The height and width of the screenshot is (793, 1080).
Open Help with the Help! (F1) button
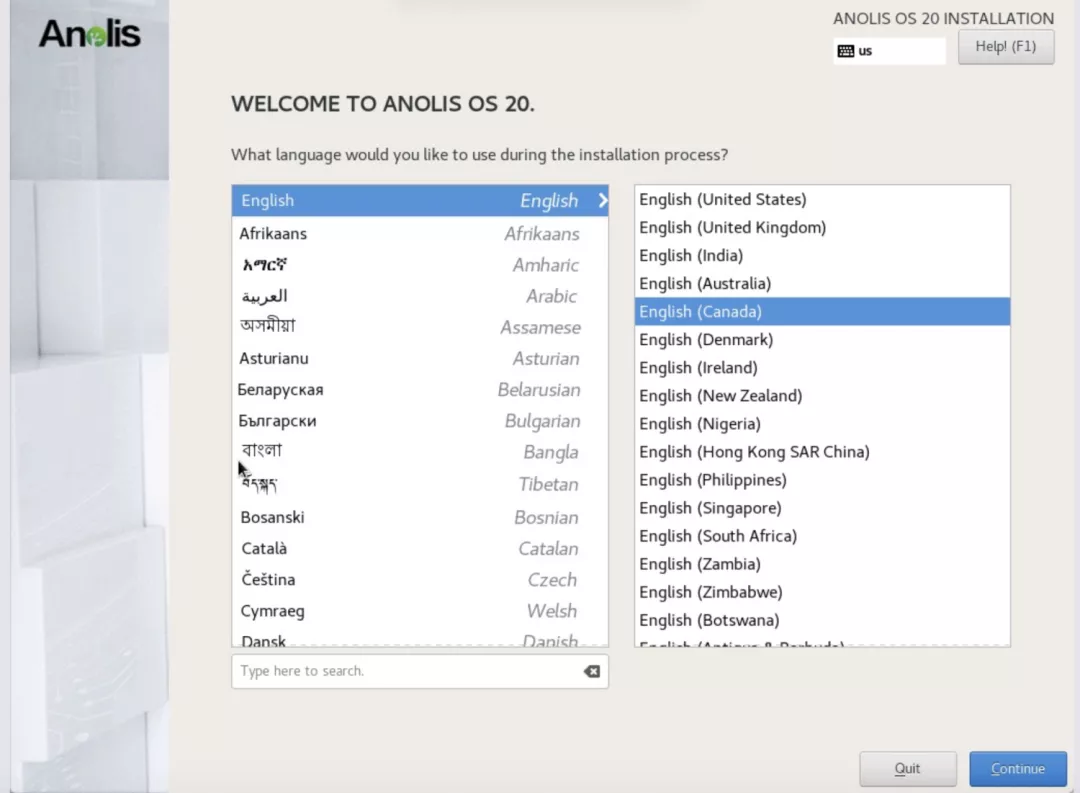coord(1006,47)
